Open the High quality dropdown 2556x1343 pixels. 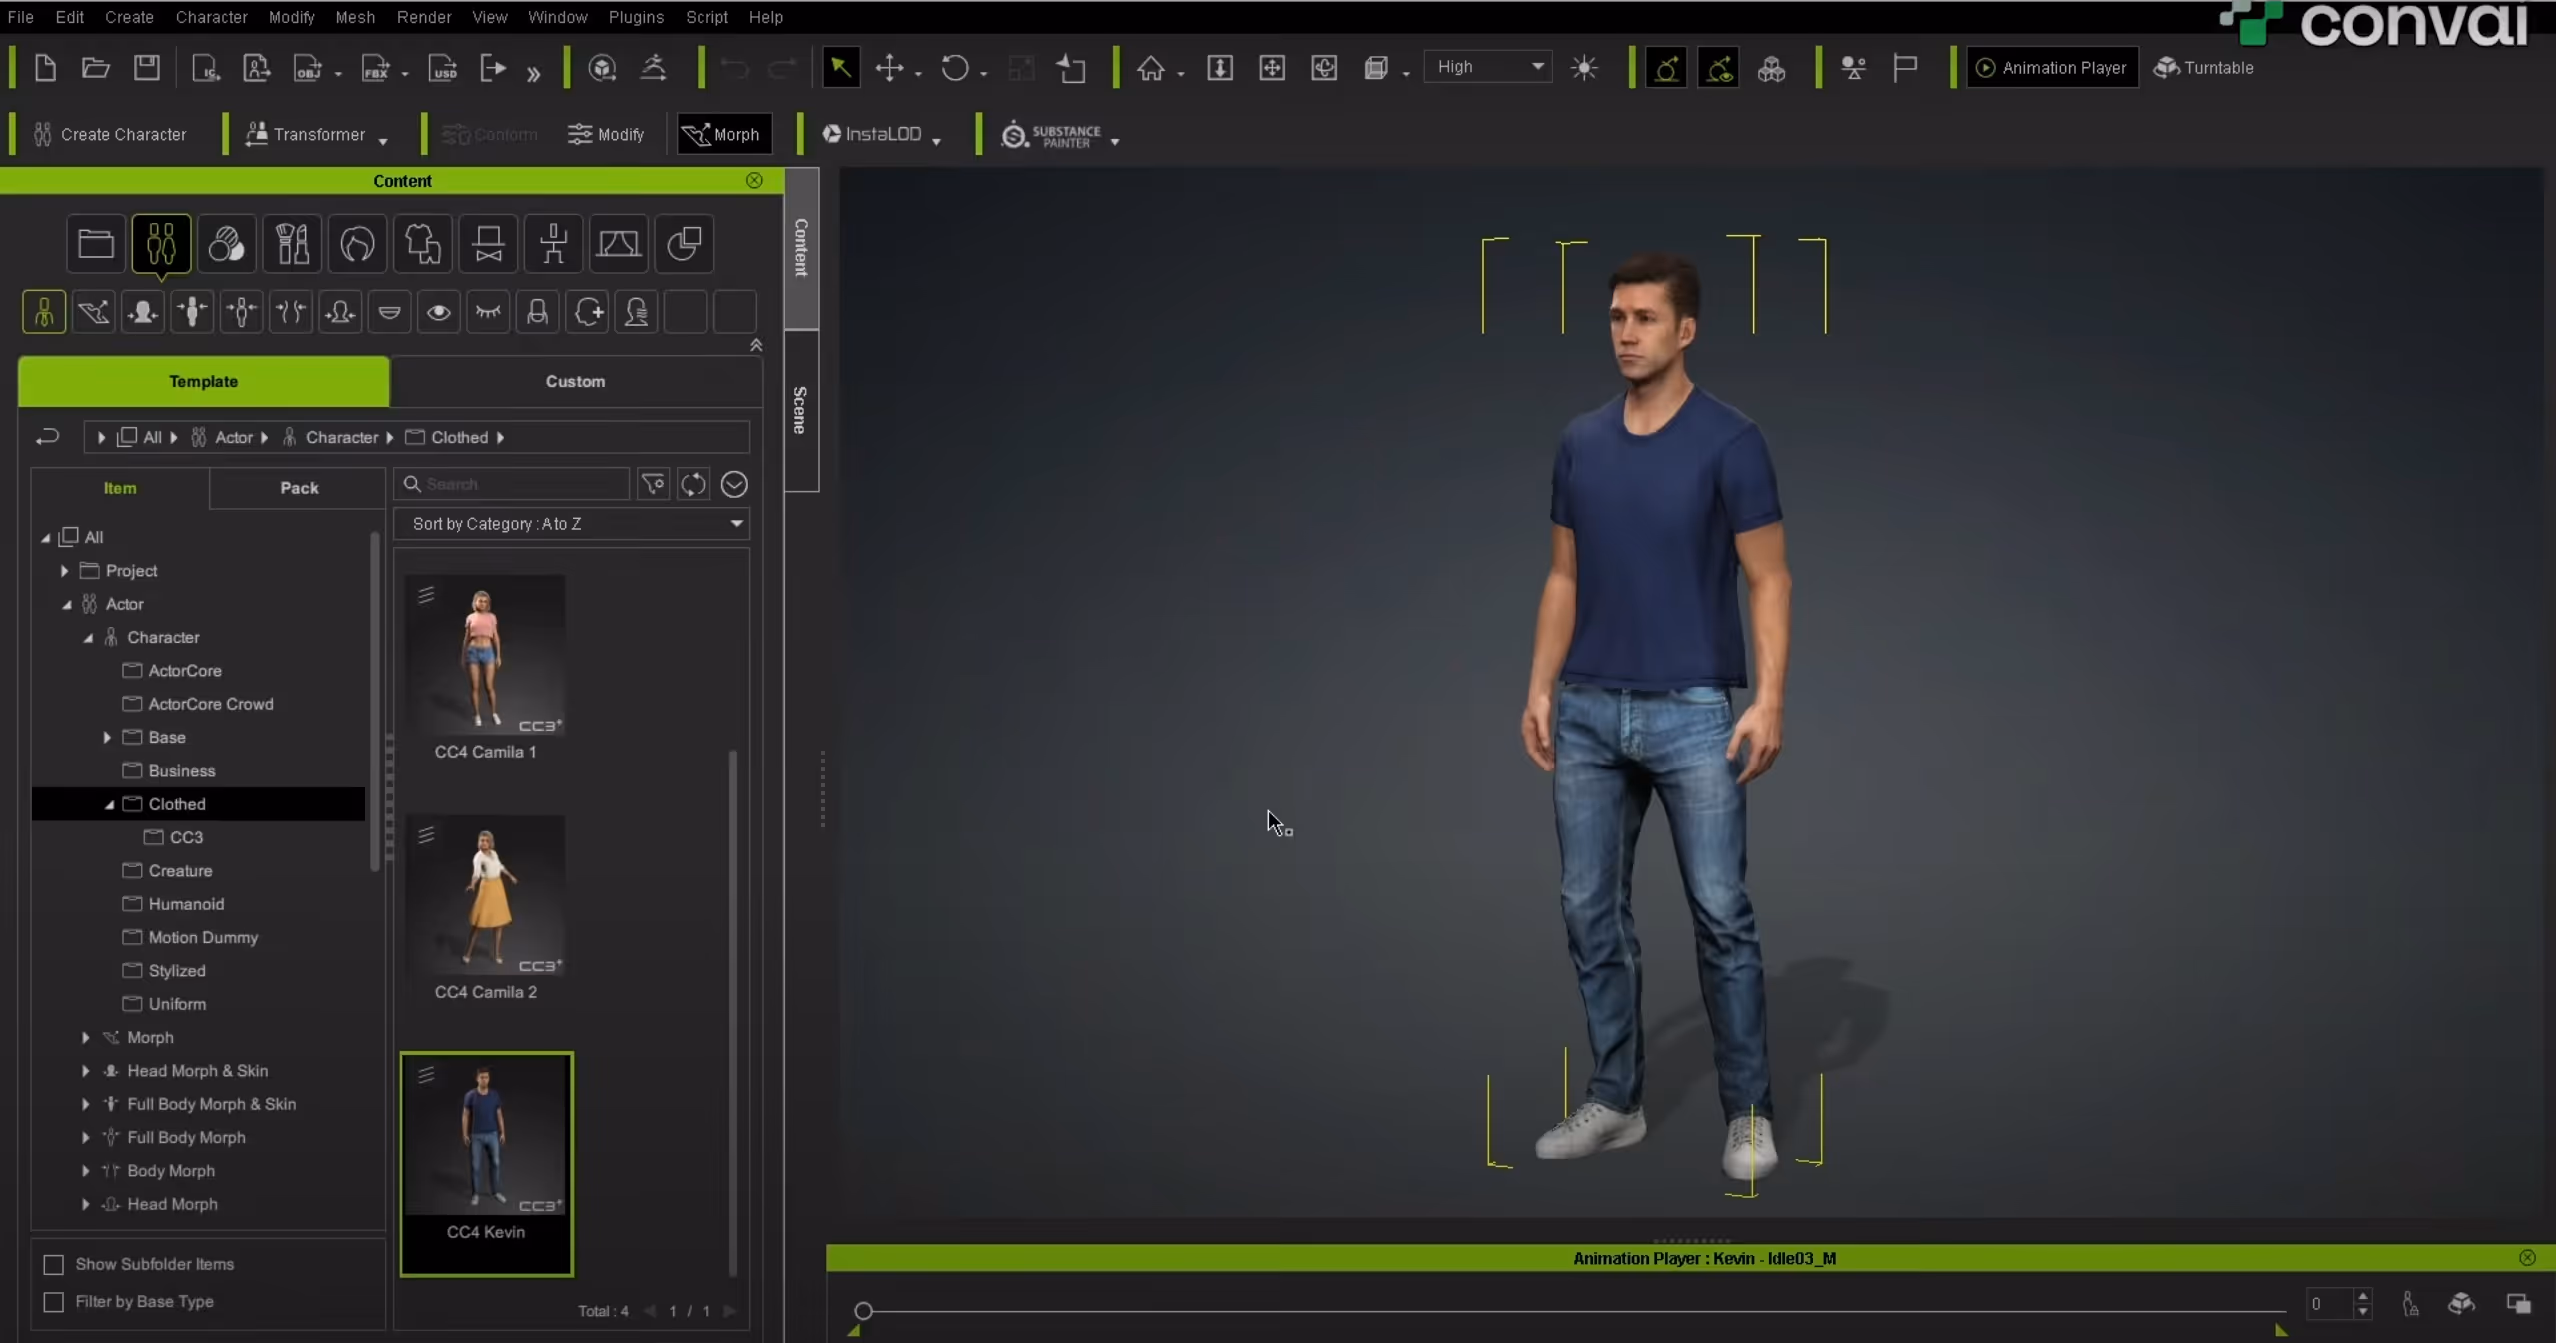coord(1487,67)
